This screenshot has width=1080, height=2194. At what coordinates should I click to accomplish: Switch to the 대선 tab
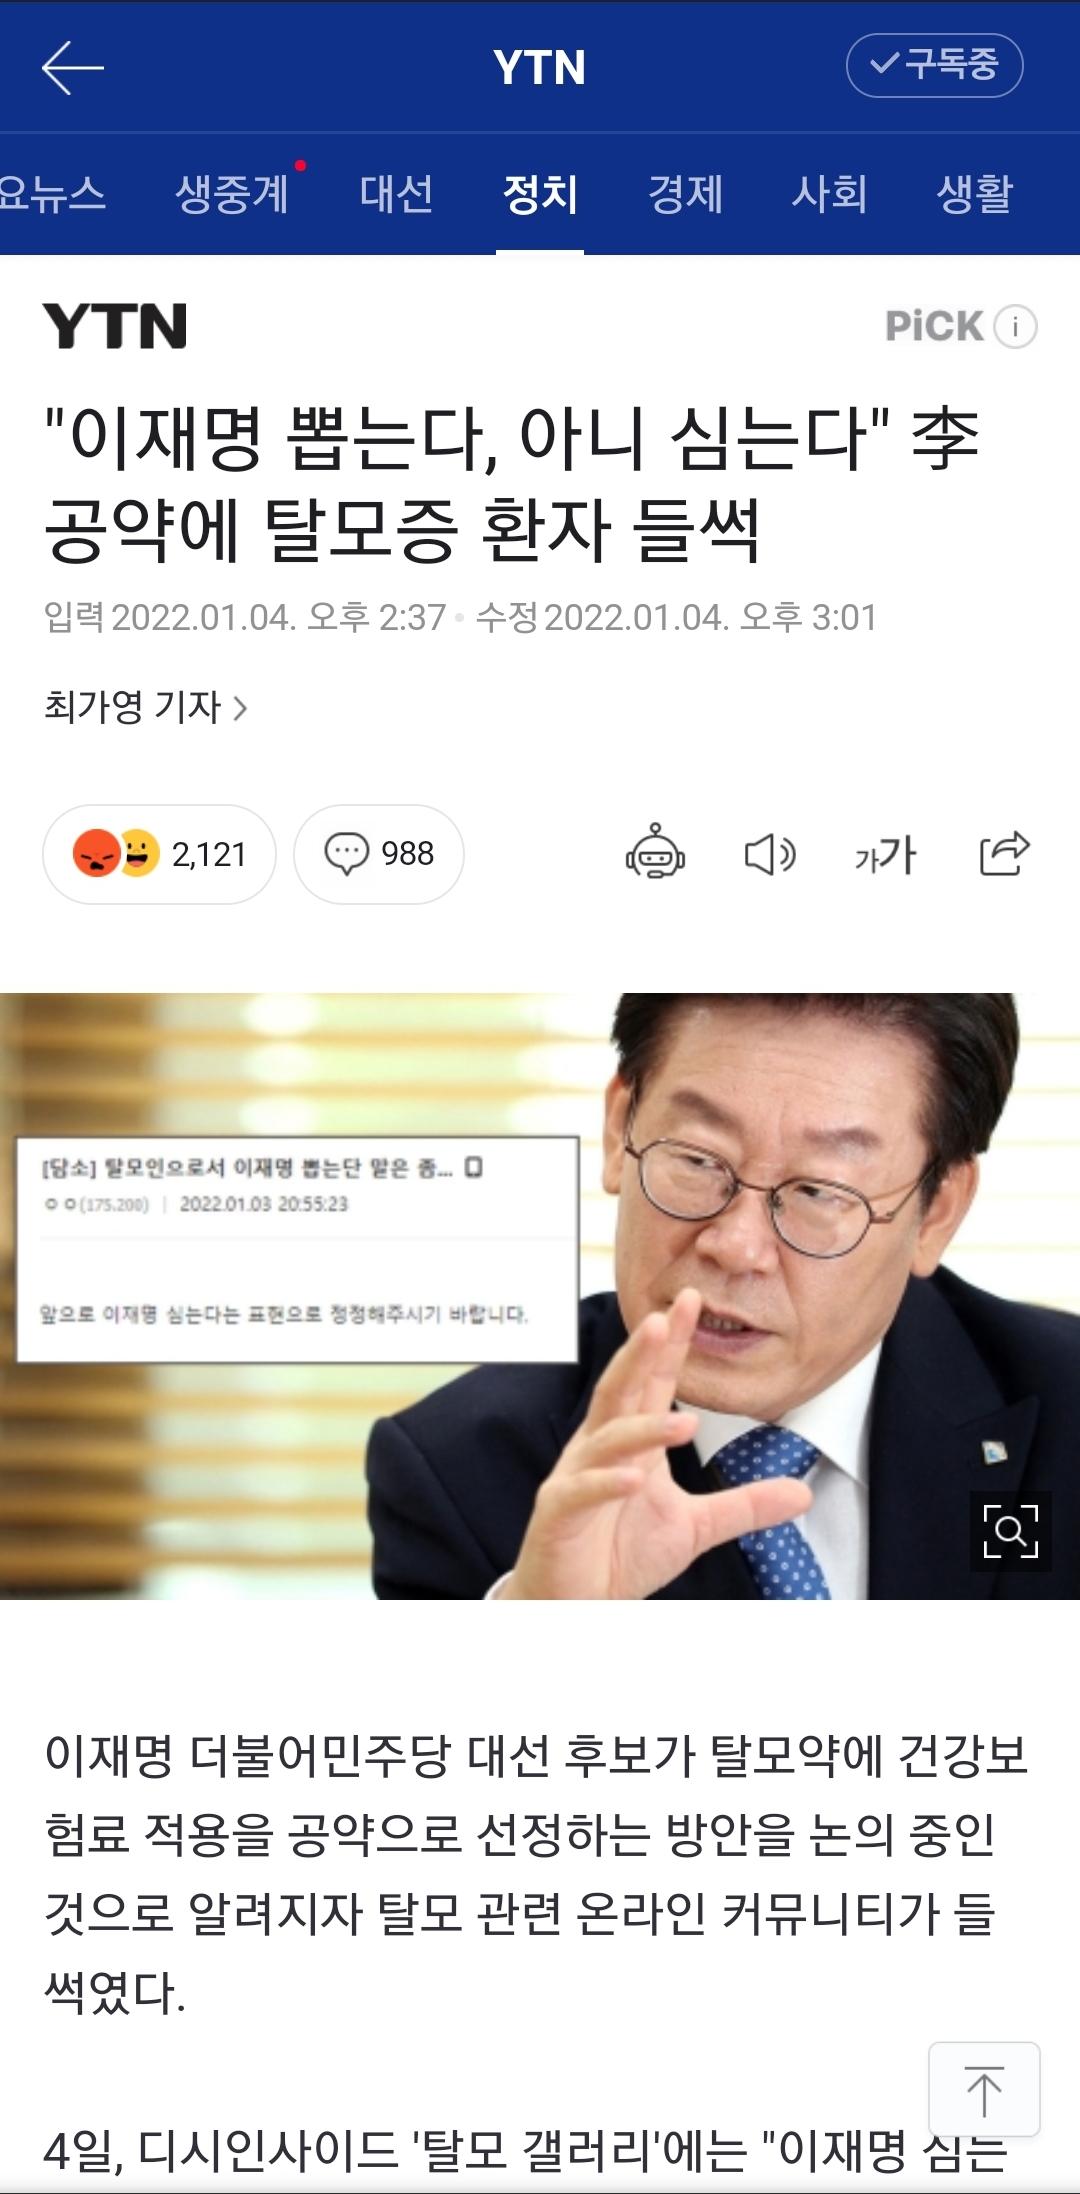pos(396,193)
